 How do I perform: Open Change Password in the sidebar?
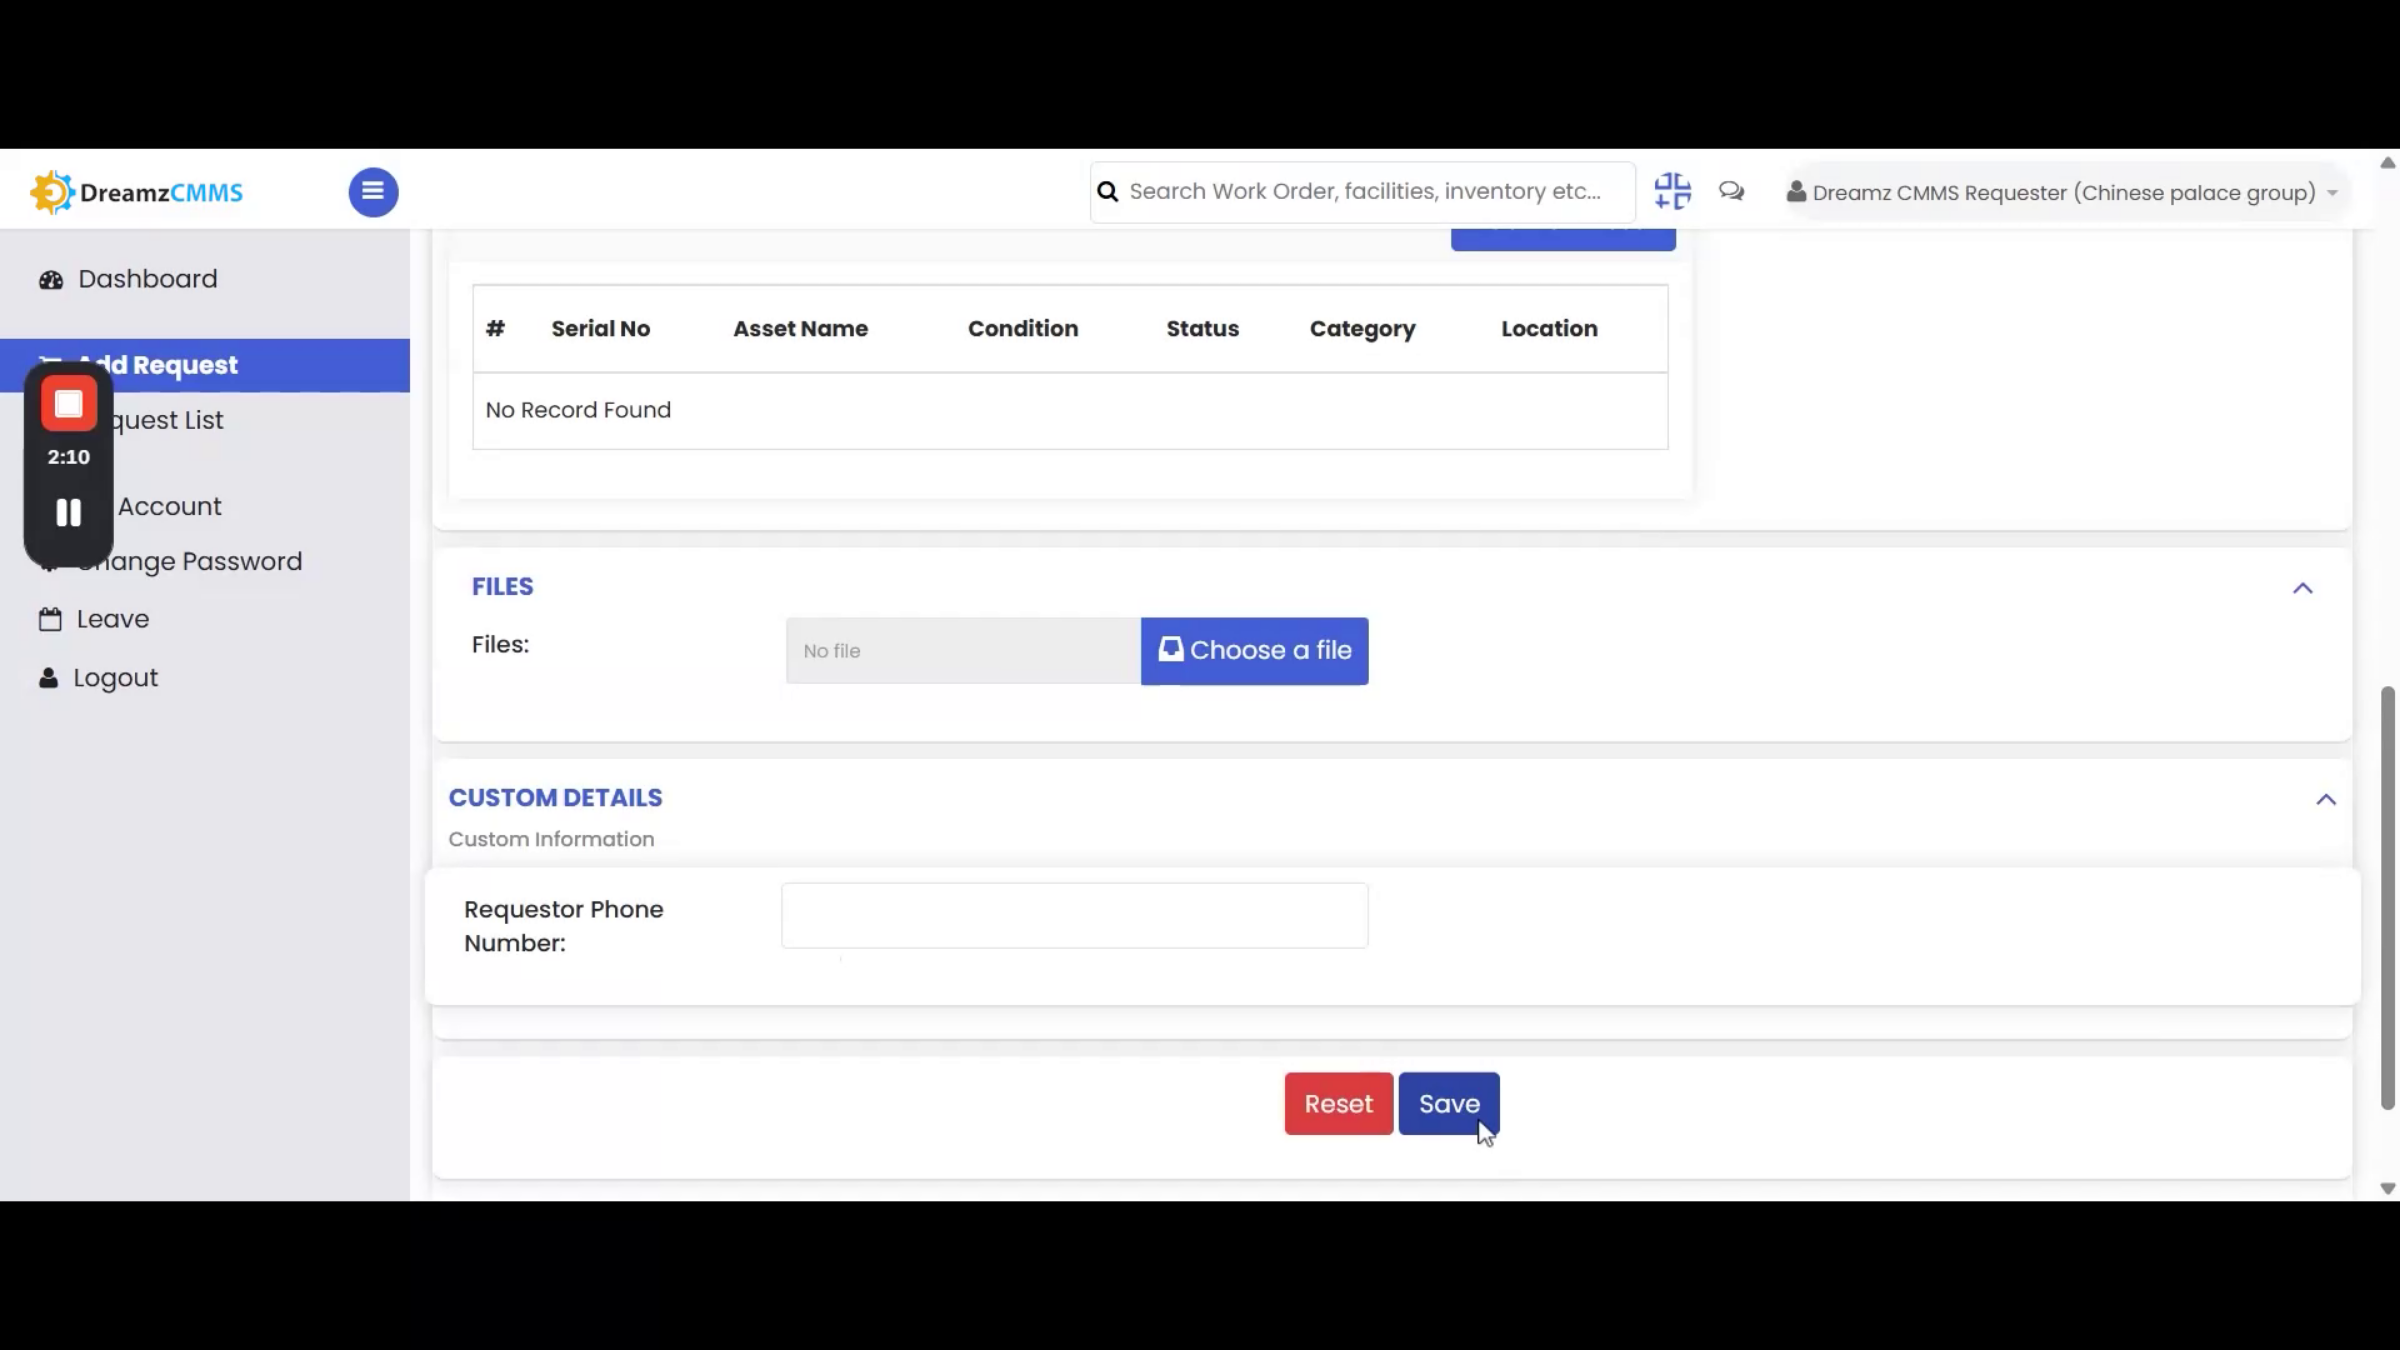click(x=190, y=562)
